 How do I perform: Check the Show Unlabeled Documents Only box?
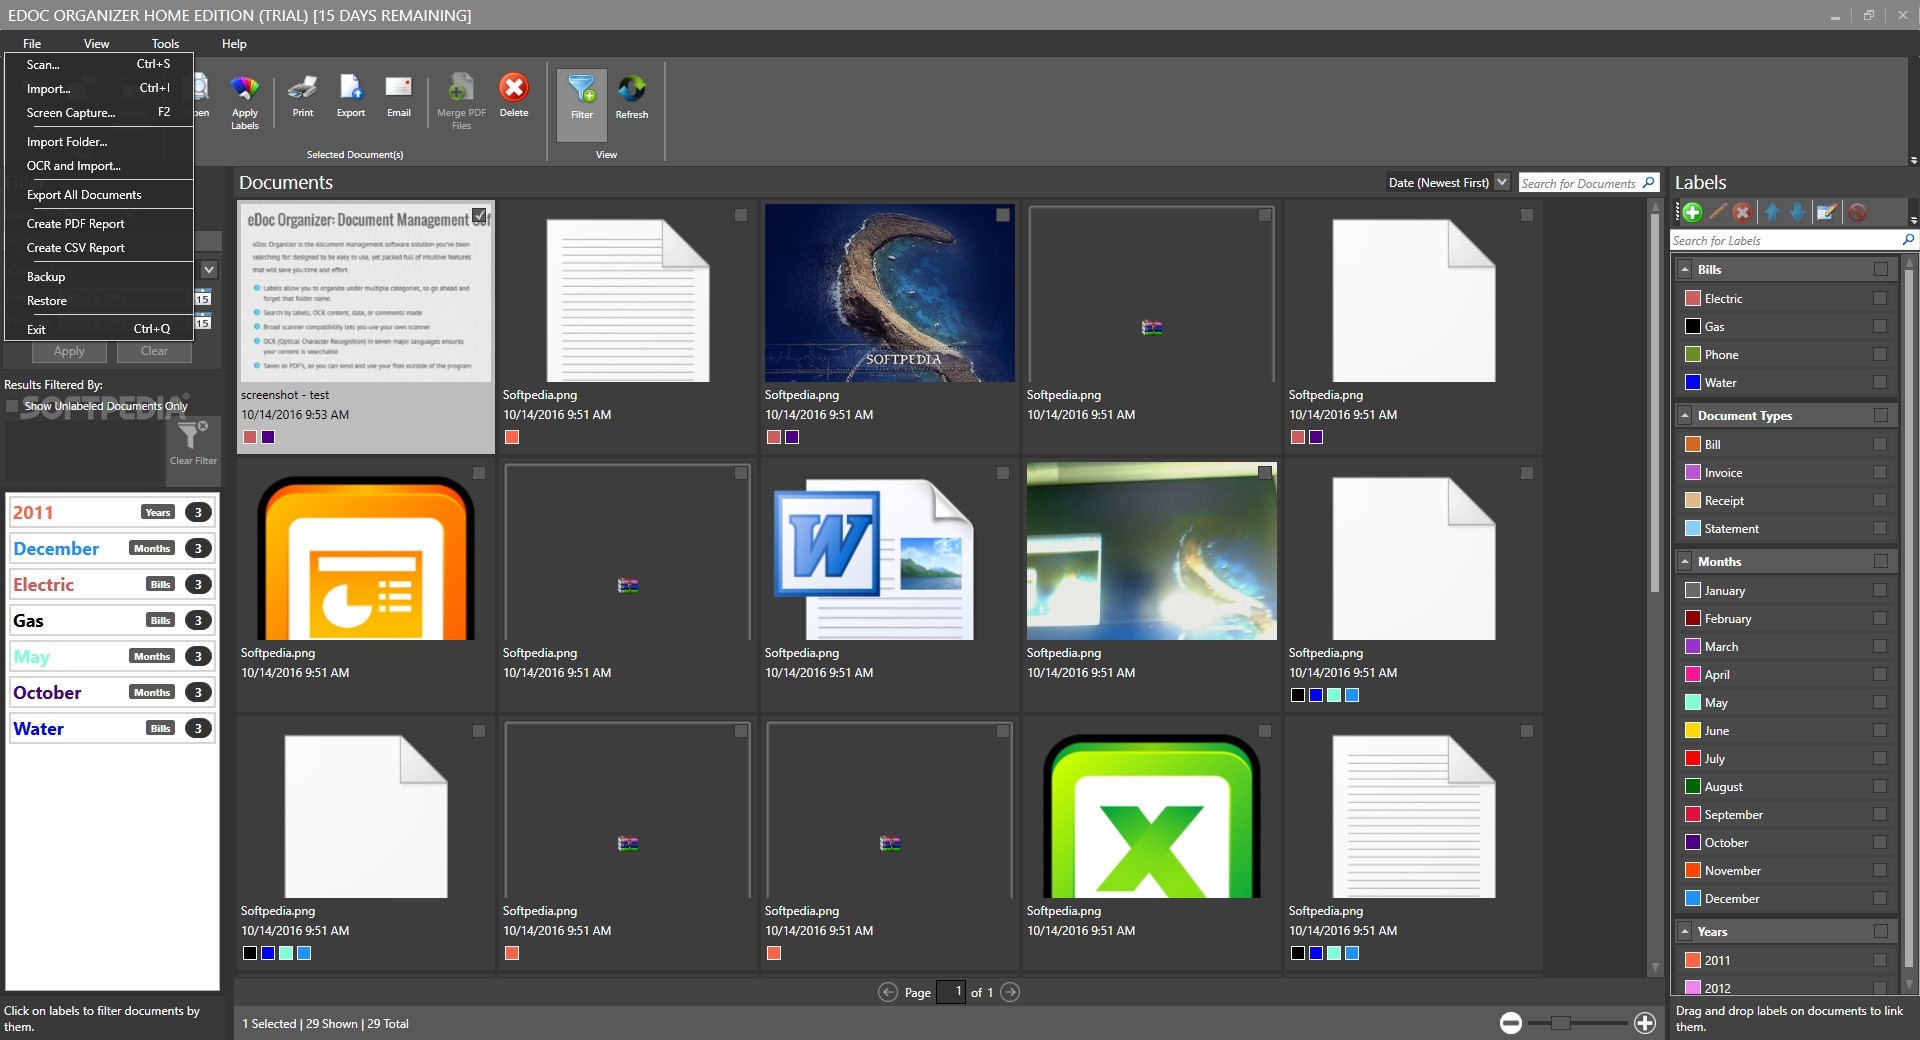[12, 406]
